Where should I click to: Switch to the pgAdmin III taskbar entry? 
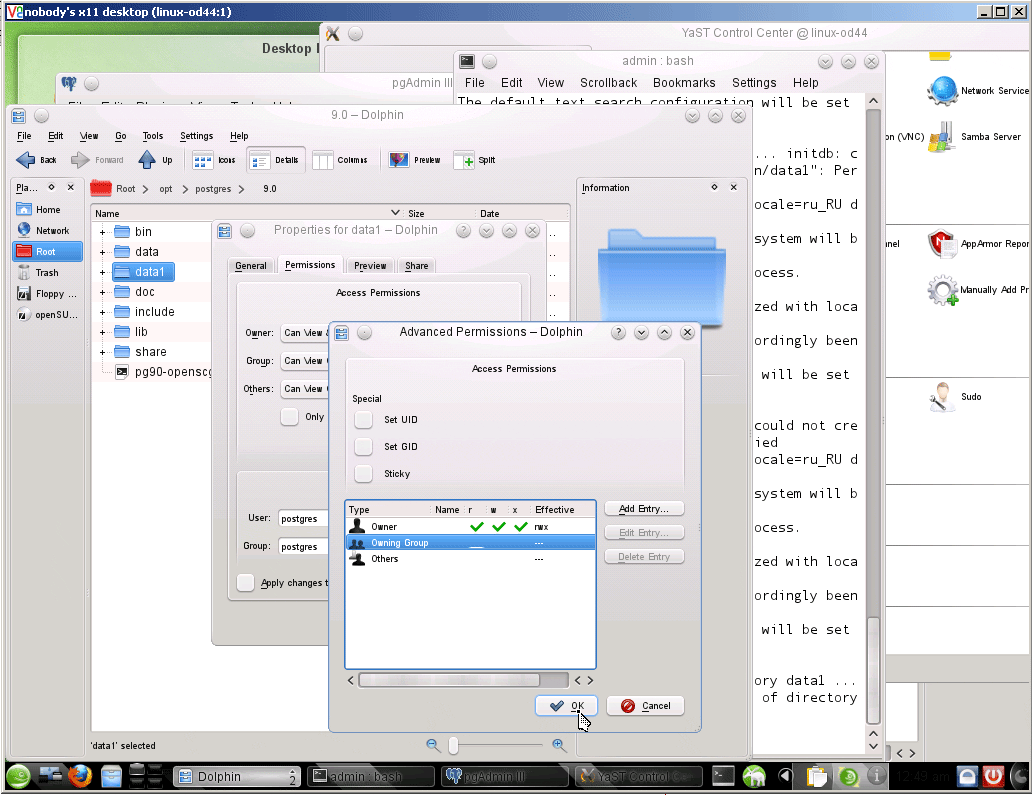coord(505,777)
